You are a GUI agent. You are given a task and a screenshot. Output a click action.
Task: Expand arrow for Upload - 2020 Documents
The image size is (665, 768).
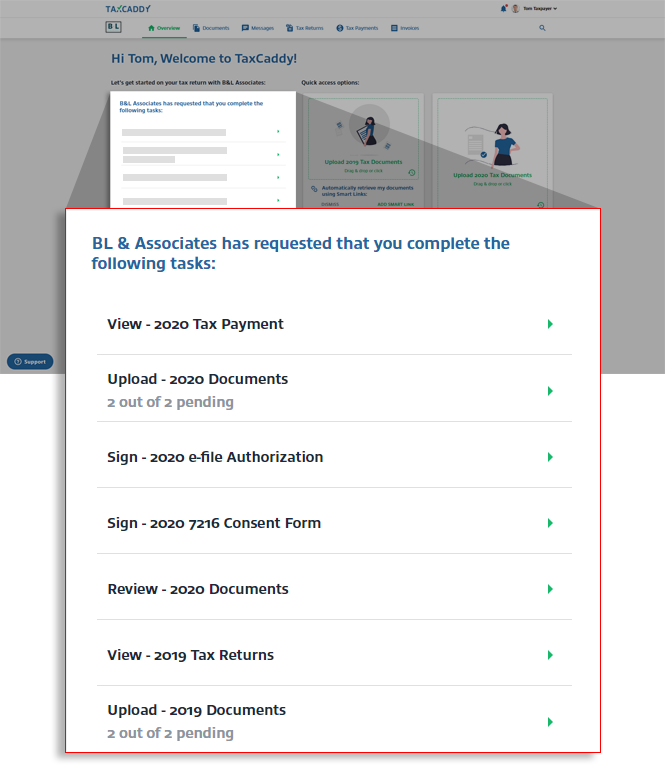point(550,391)
